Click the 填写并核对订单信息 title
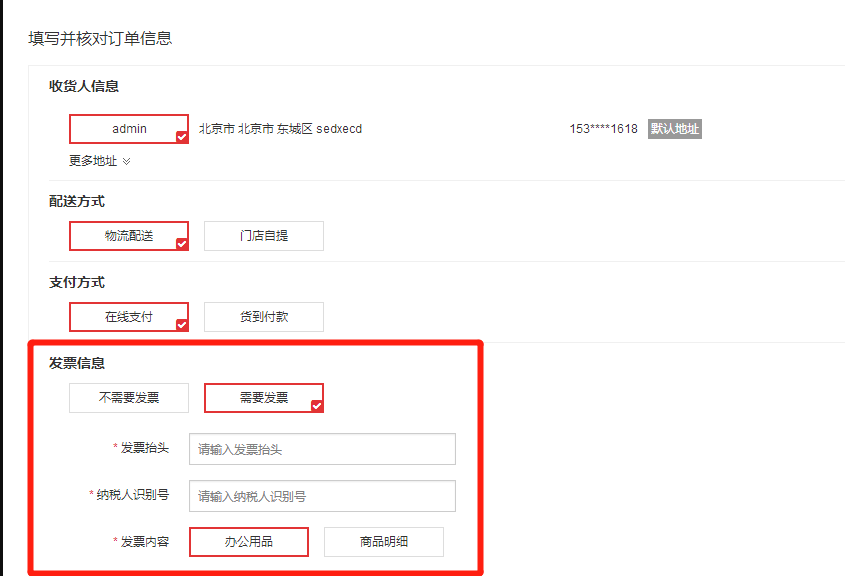Screen dimensions: 845x576 [x=100, y=39]
